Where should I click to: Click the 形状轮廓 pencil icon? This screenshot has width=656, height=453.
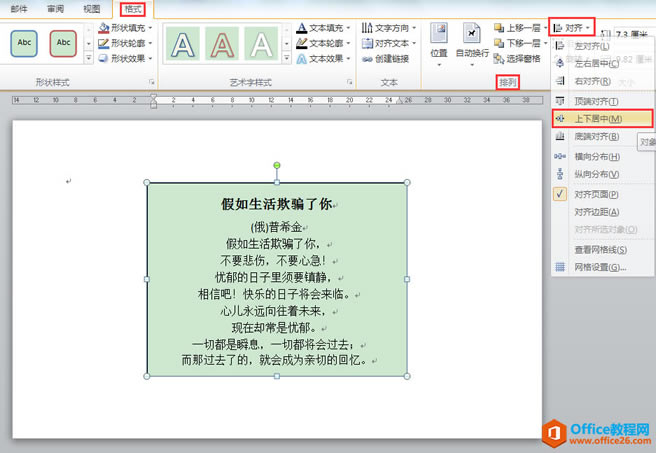tap(103, 43)
